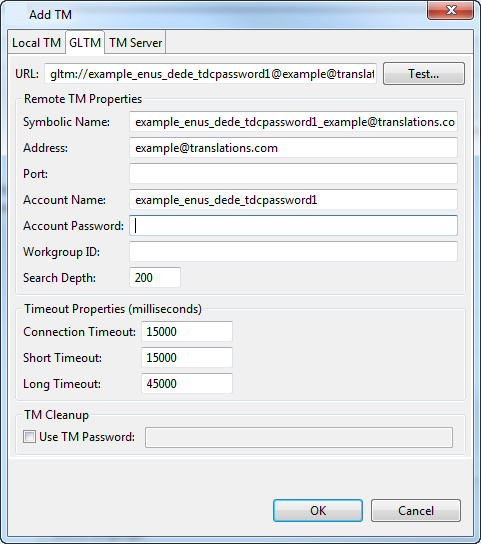
Task: Click the Account Password field
Action: (x=293, y=226)
